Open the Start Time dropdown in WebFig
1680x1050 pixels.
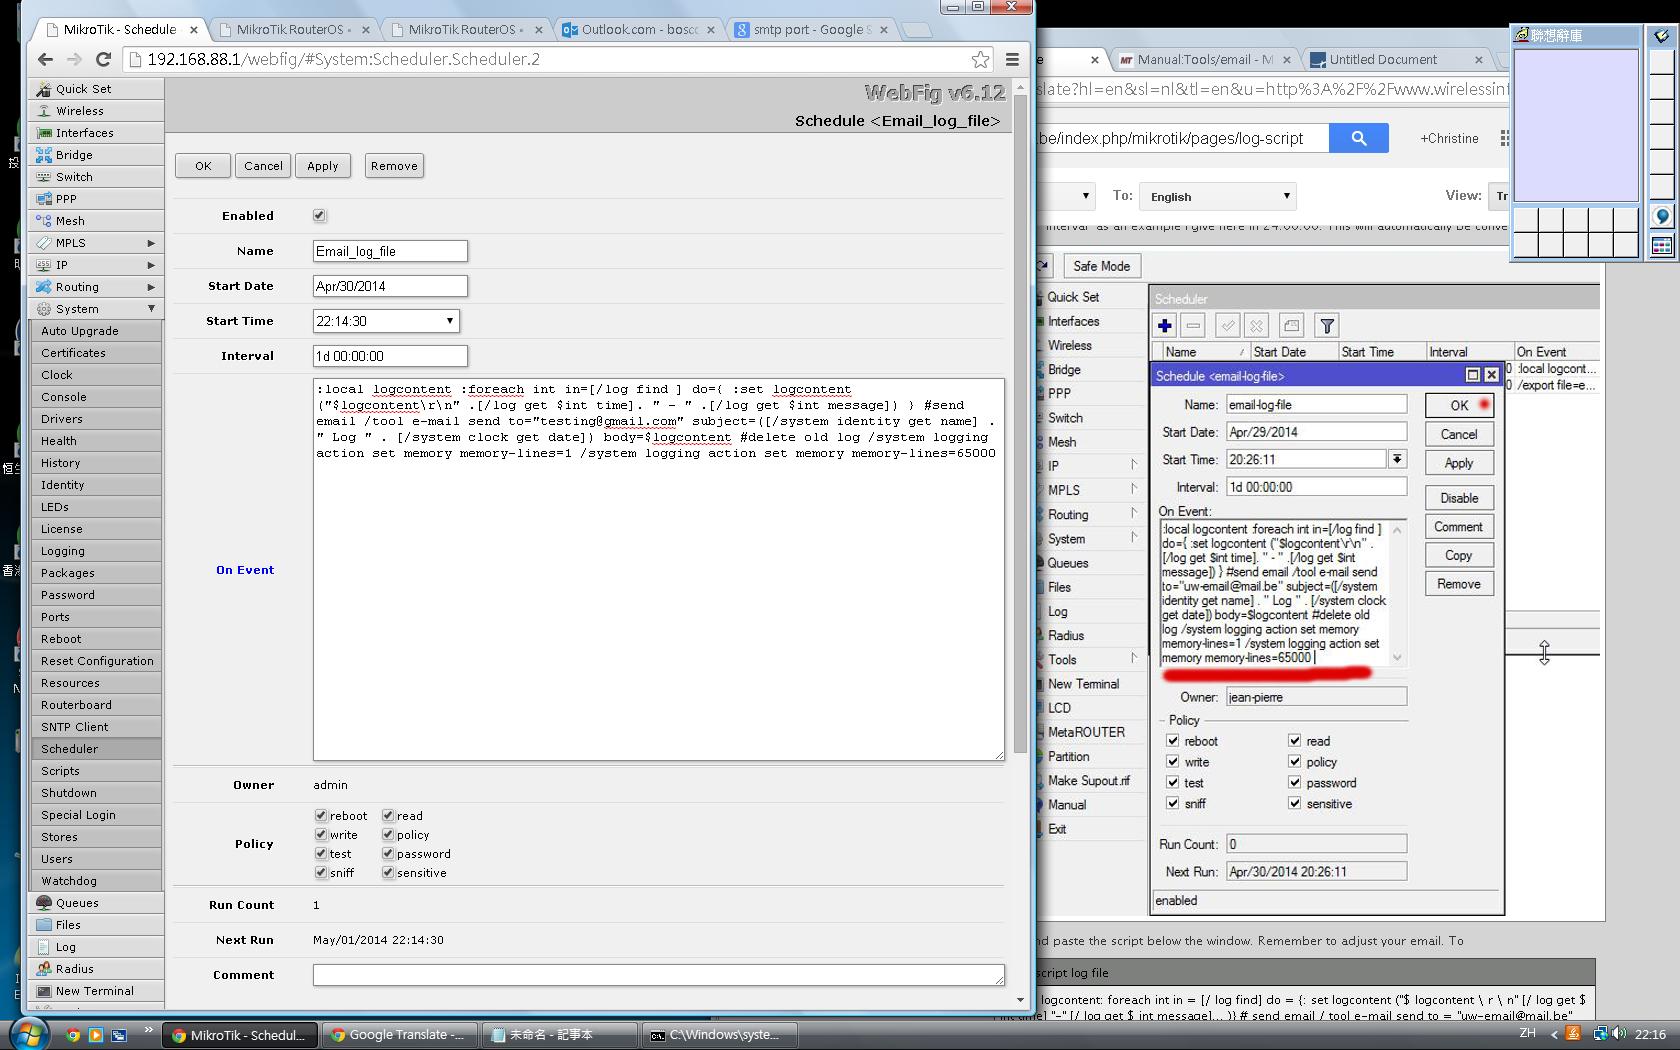(x=449, y=320)
